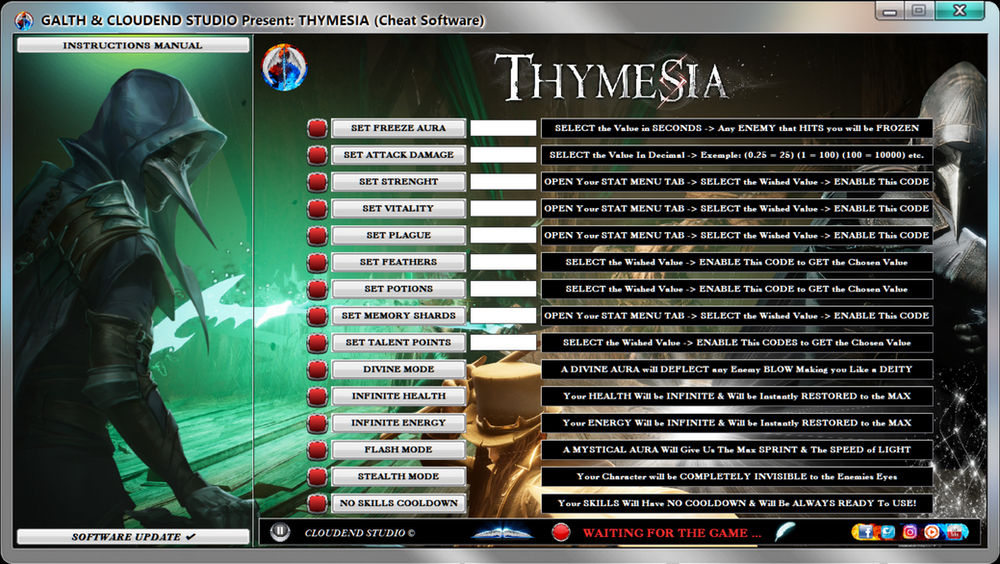Toggle the red switch for SET STRENGHT
The image size is (1000, 564).
[x=317, y=182]
